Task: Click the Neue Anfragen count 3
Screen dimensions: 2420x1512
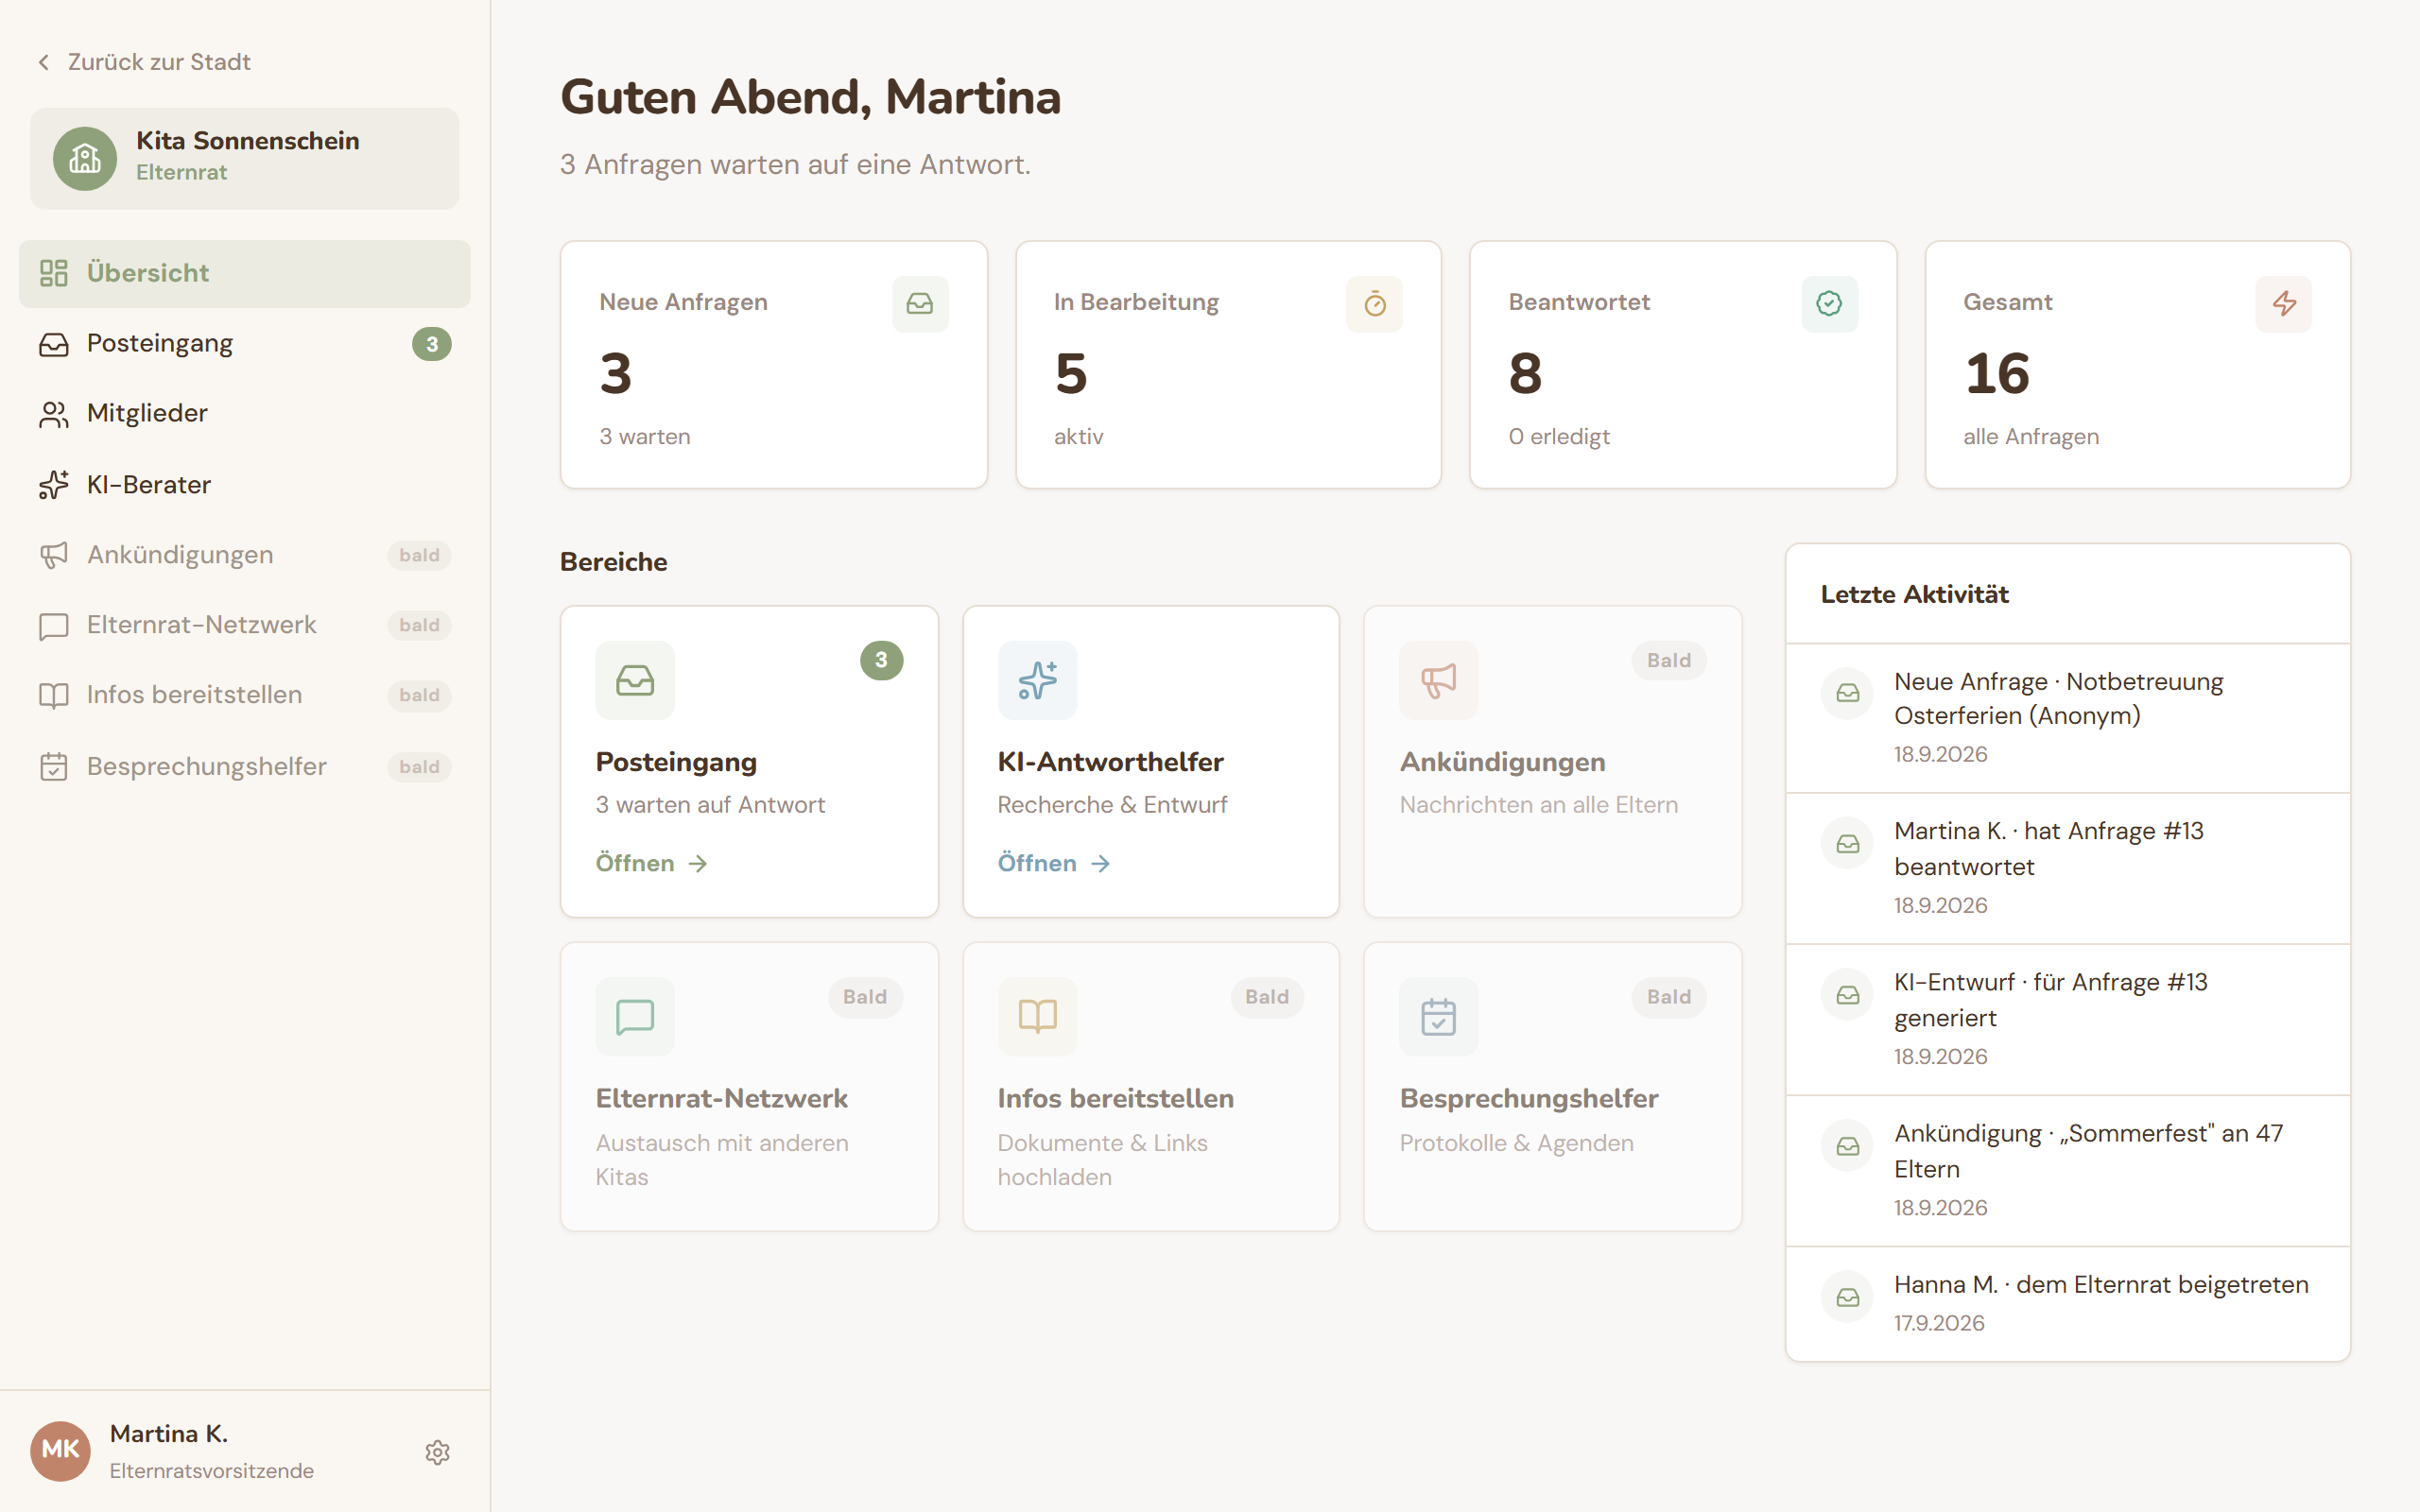Action: click(x=616, y=373)
